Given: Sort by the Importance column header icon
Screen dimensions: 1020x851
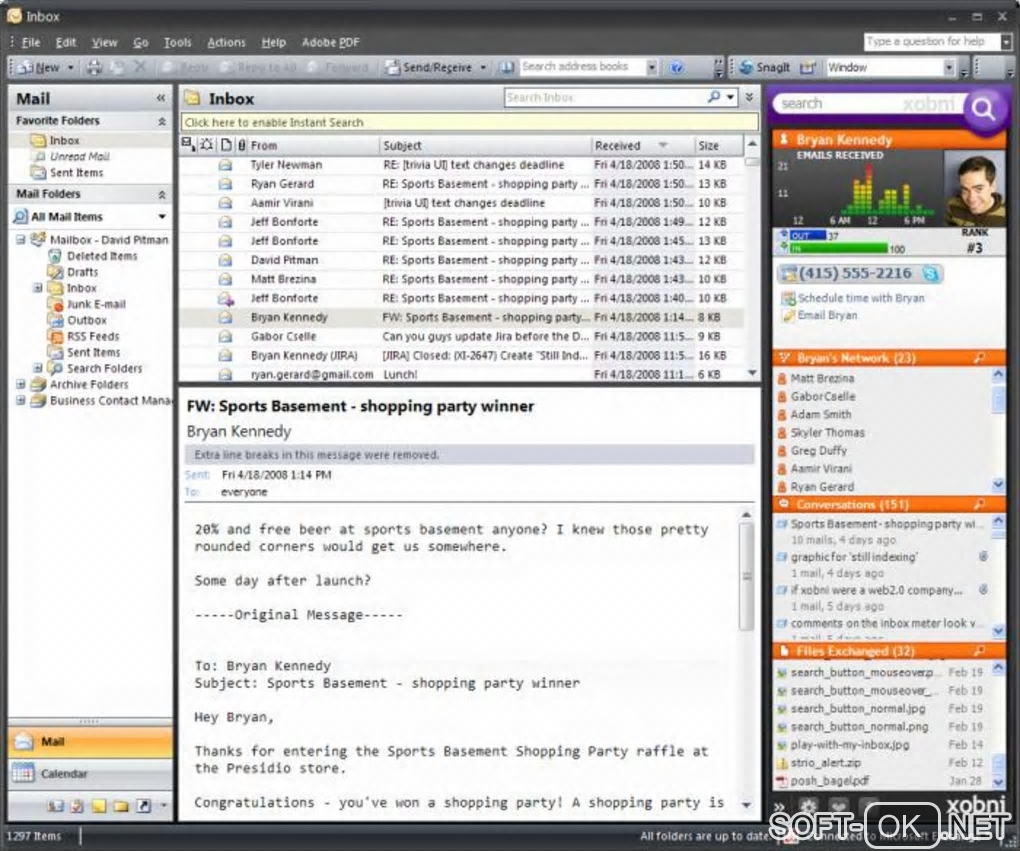Looking at the screenshot, I should click(x=189, y=144).
